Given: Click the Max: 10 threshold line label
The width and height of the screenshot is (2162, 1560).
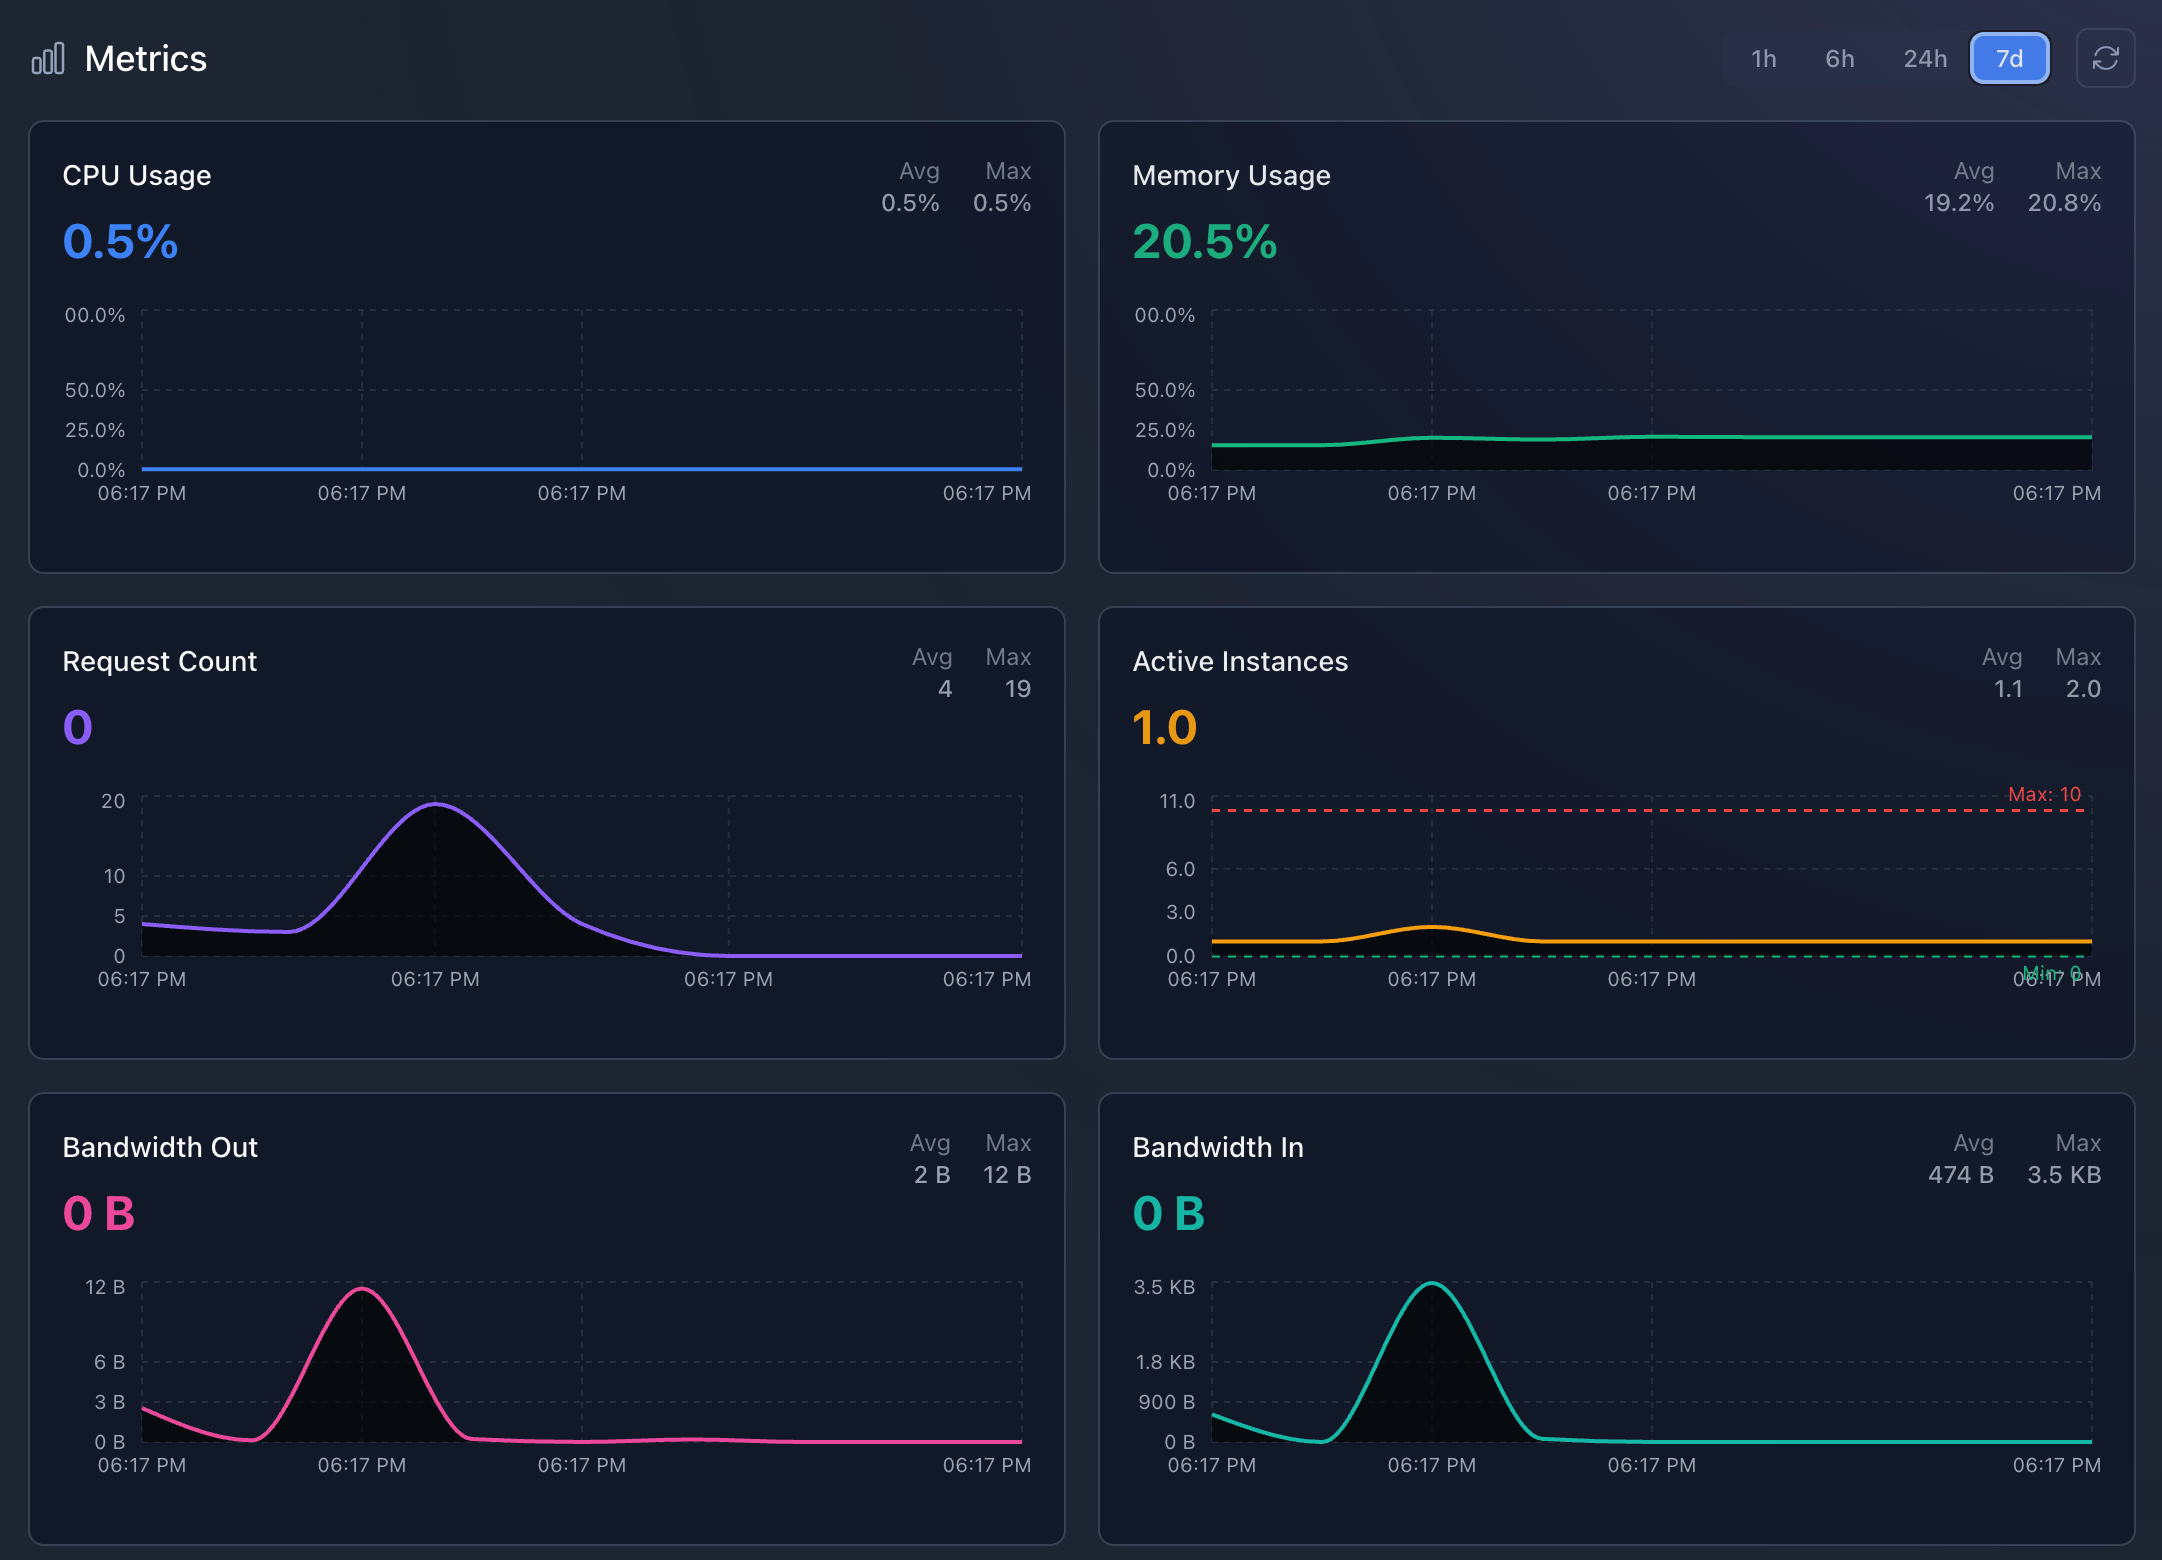Looking at the screenshot, I should tap(2044, 793).
